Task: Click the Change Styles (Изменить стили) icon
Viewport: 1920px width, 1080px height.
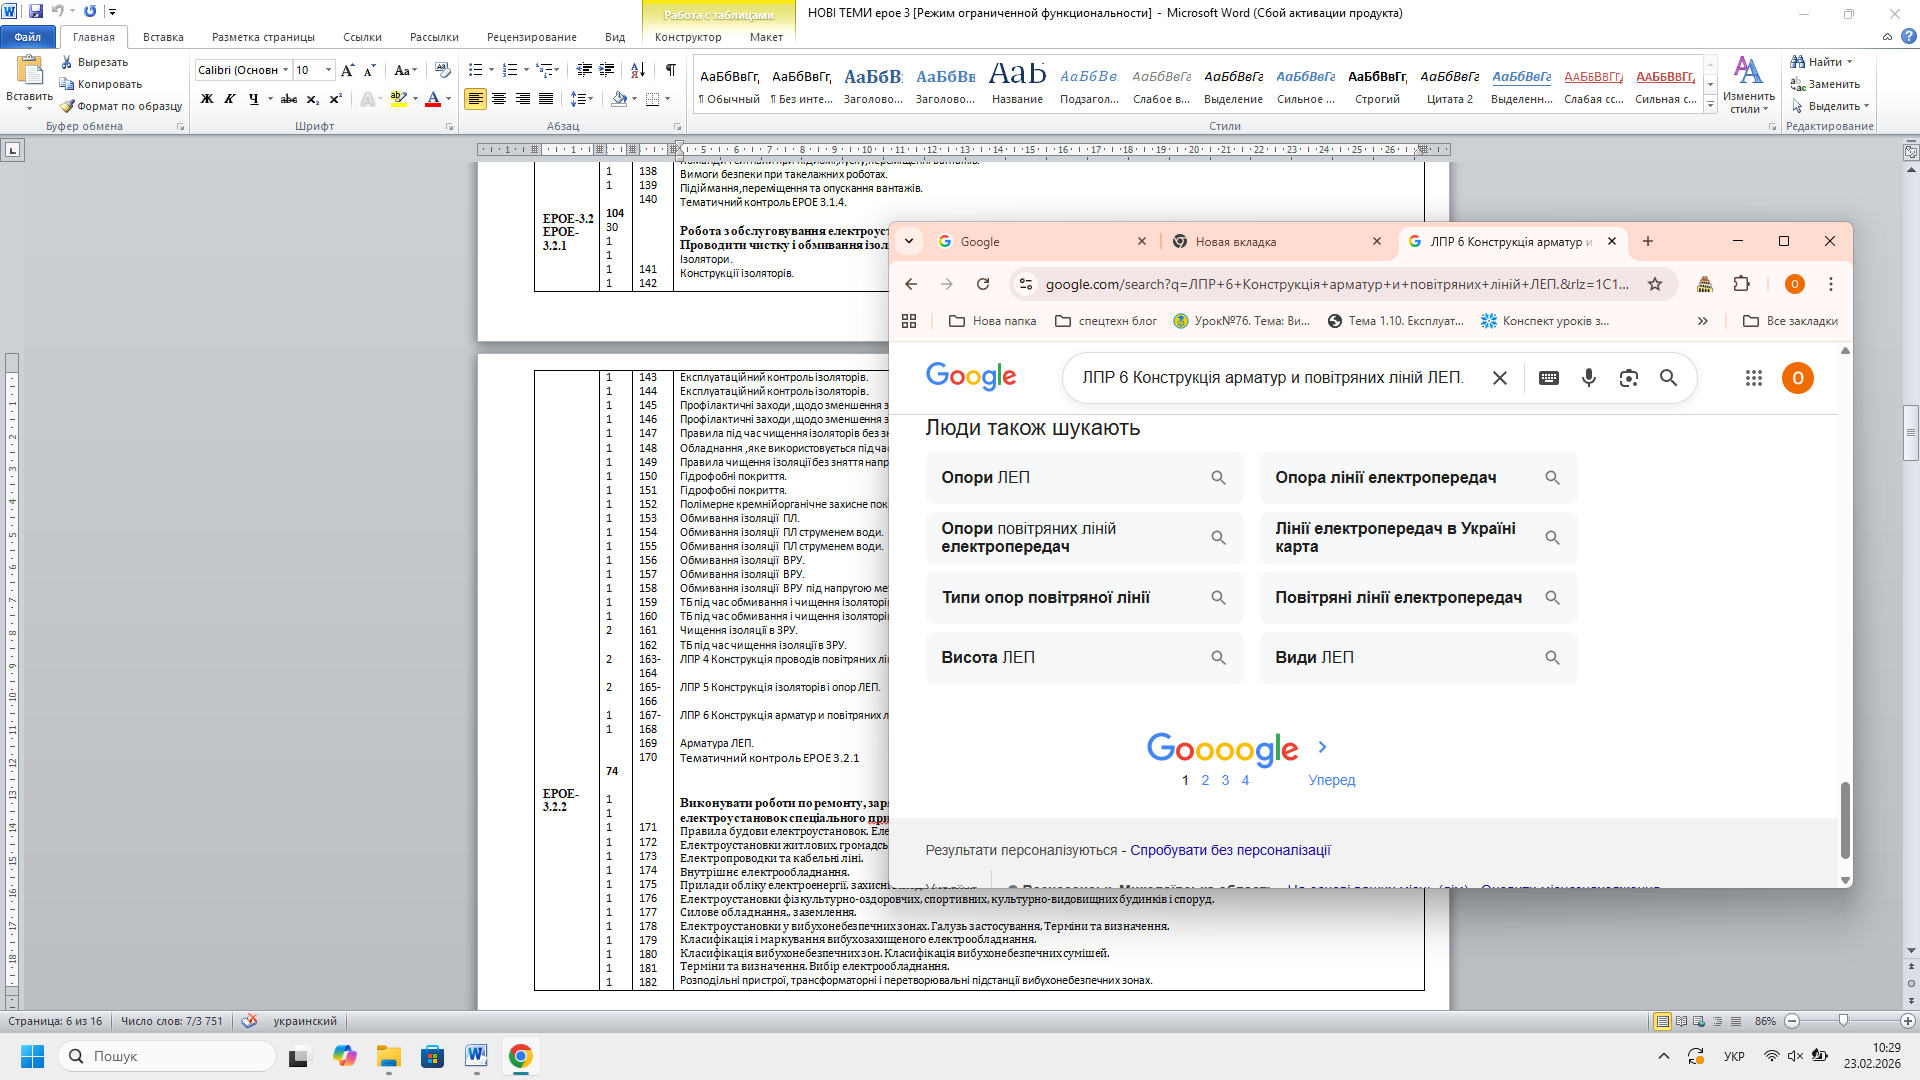Action: click(x=1748, y=84)
